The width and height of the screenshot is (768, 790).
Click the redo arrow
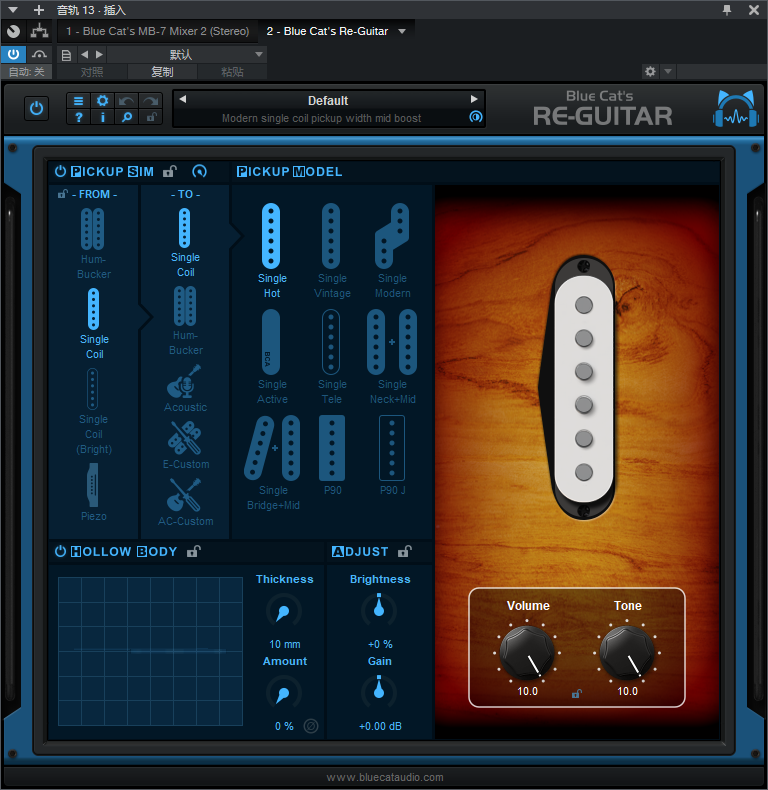point(150,101)
